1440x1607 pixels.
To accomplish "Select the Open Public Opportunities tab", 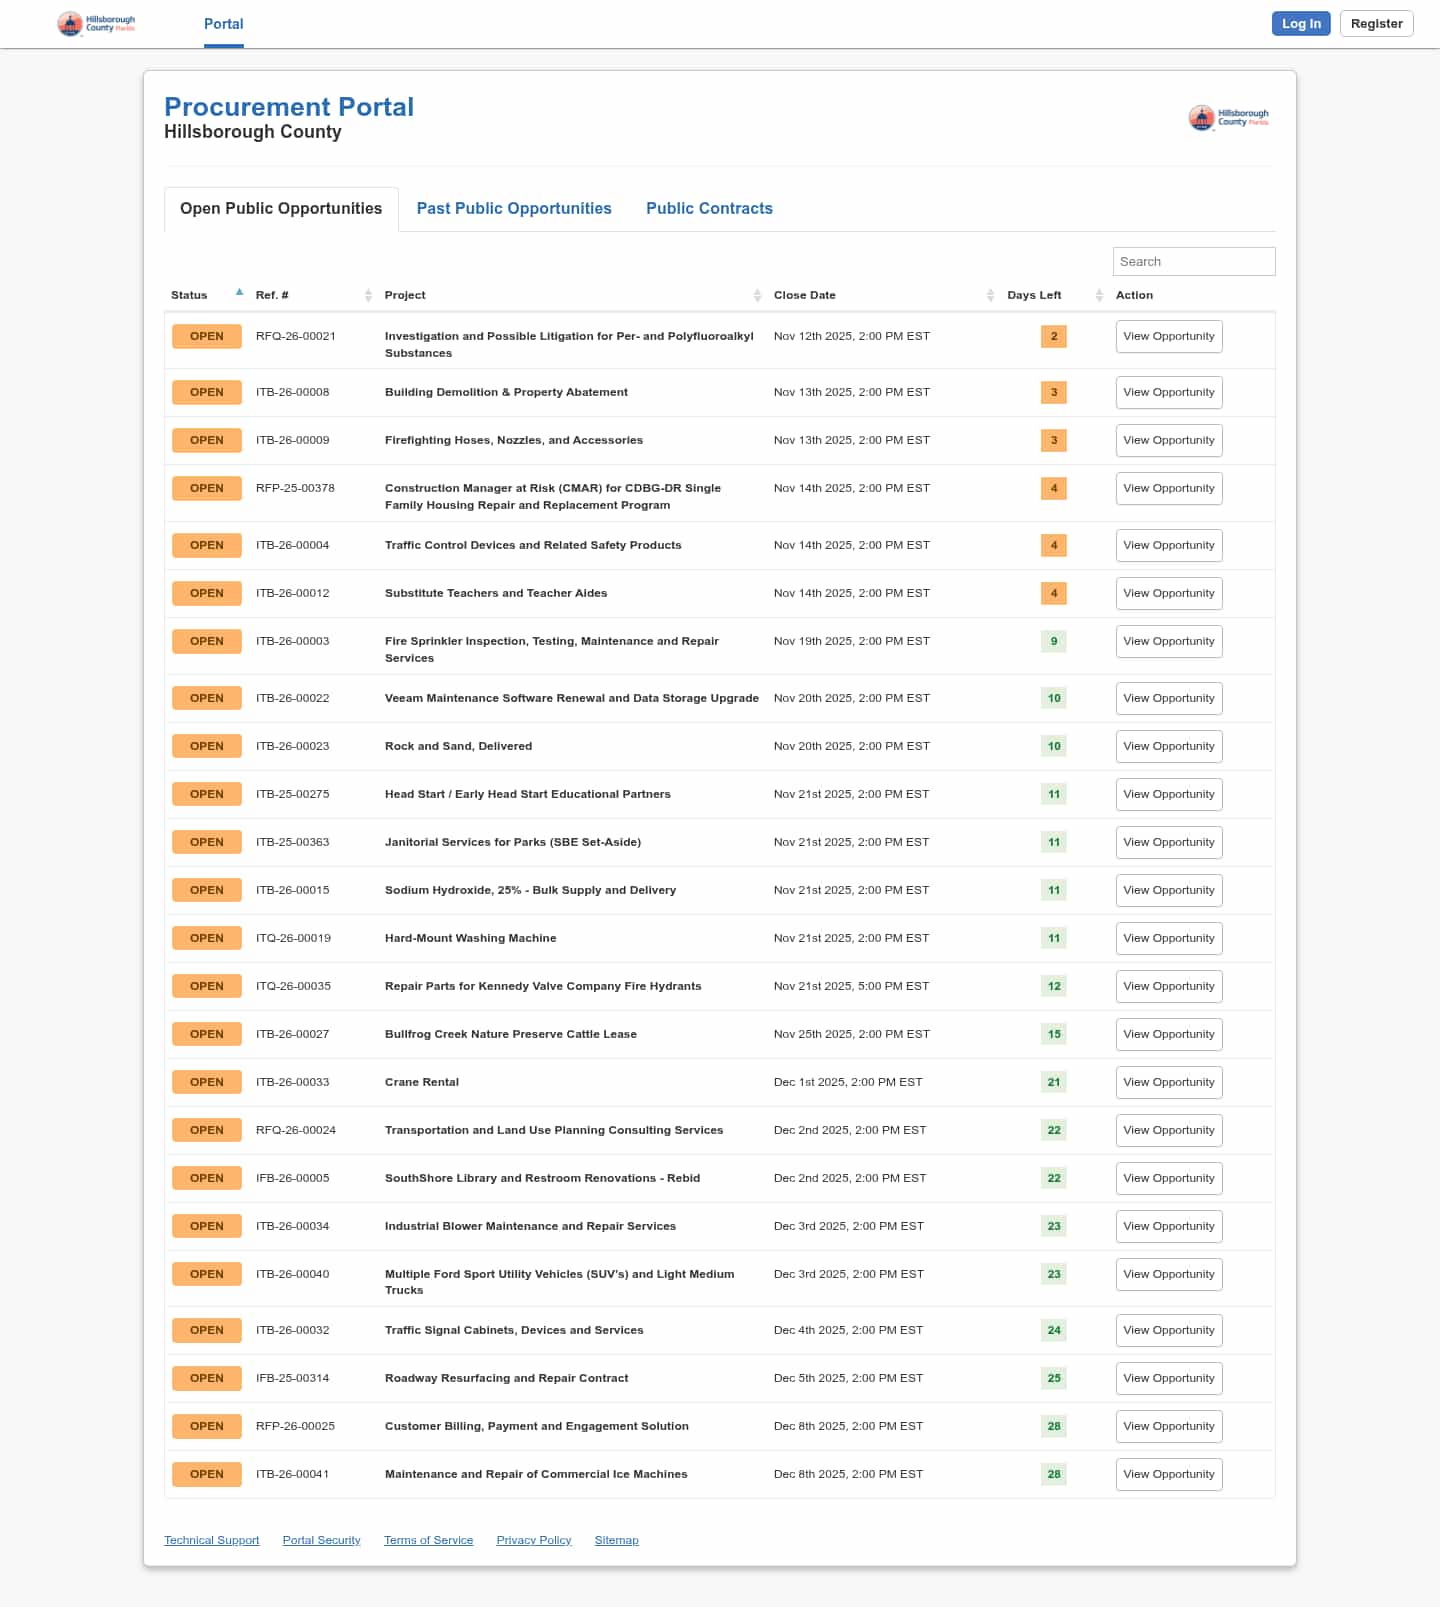I will point(281,209).
